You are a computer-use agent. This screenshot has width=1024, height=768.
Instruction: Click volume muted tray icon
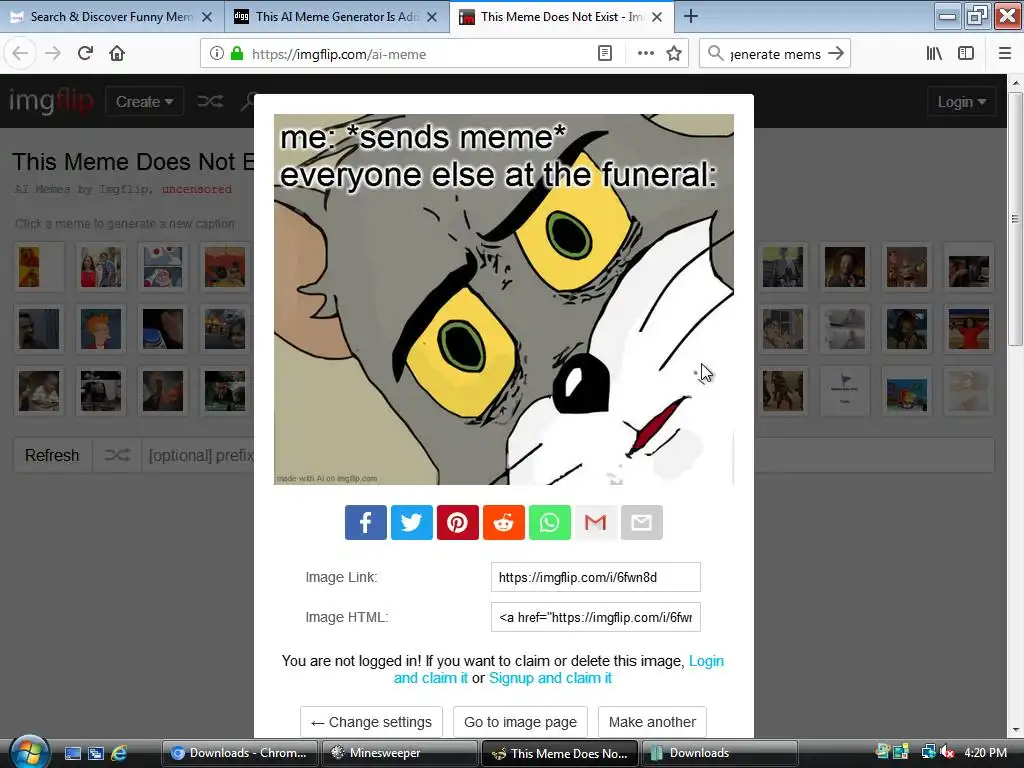pyautogui.click(x=948, y=752)
